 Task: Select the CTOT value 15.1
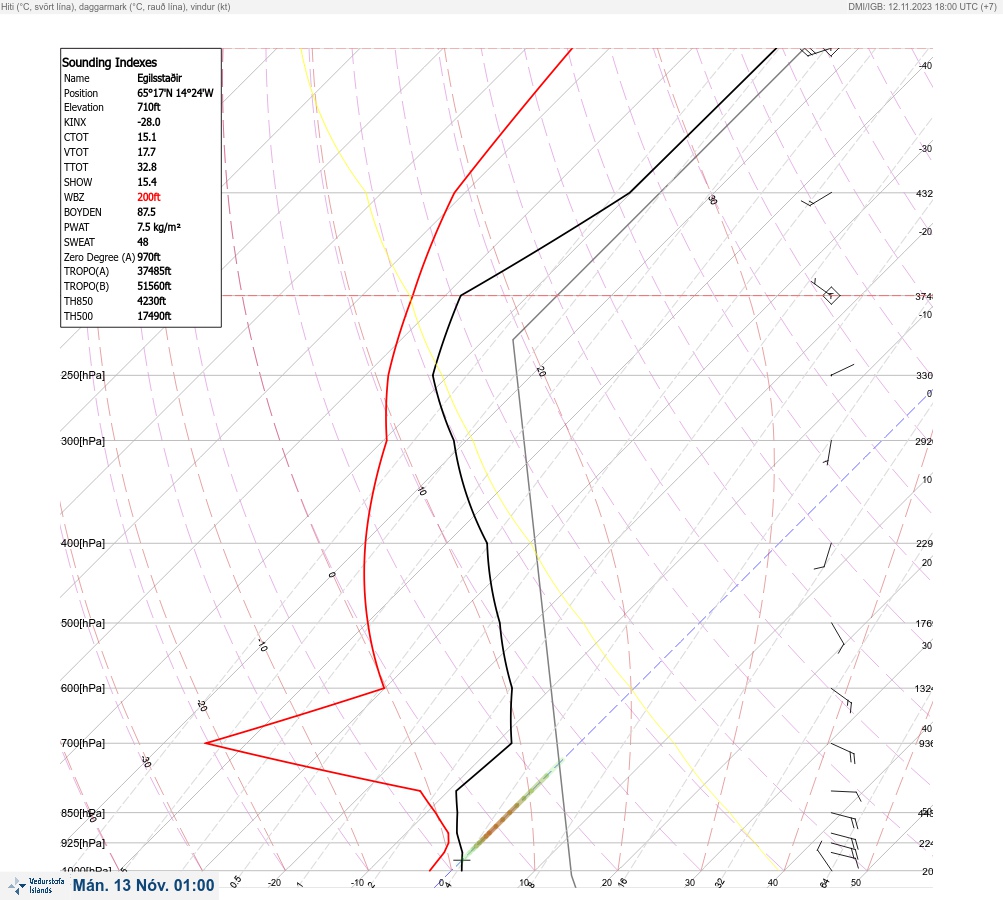[x=146, y=137]
